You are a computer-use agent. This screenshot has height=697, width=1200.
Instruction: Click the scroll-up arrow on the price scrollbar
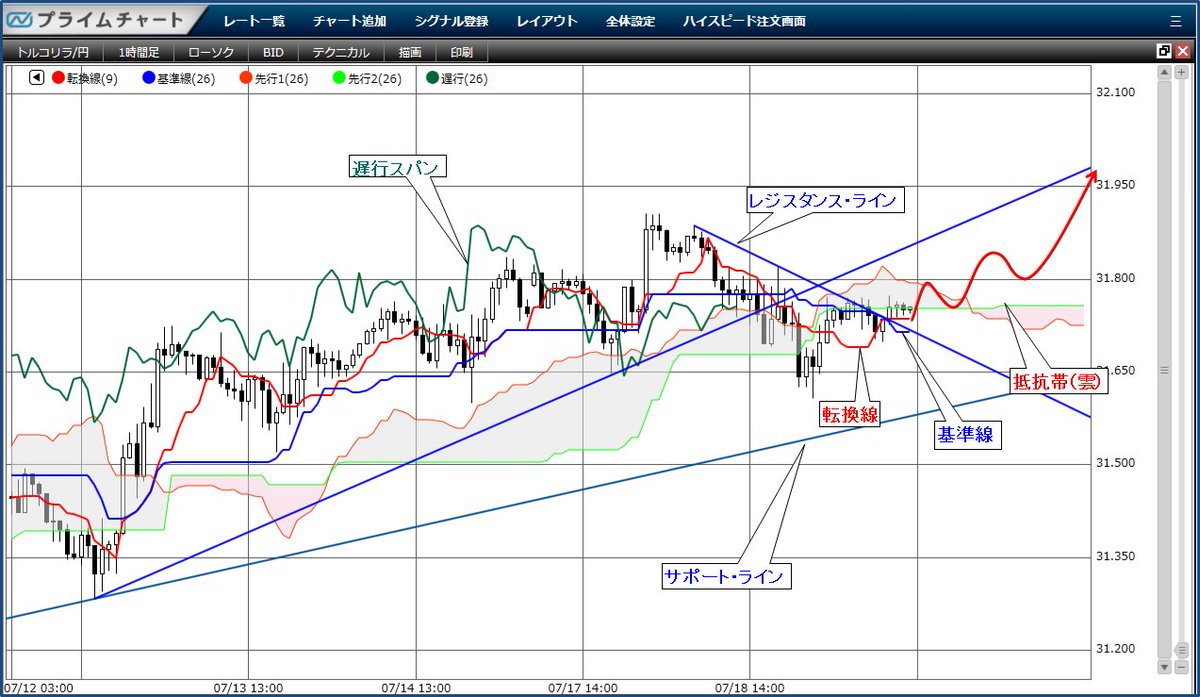(x=1163, y=72)
